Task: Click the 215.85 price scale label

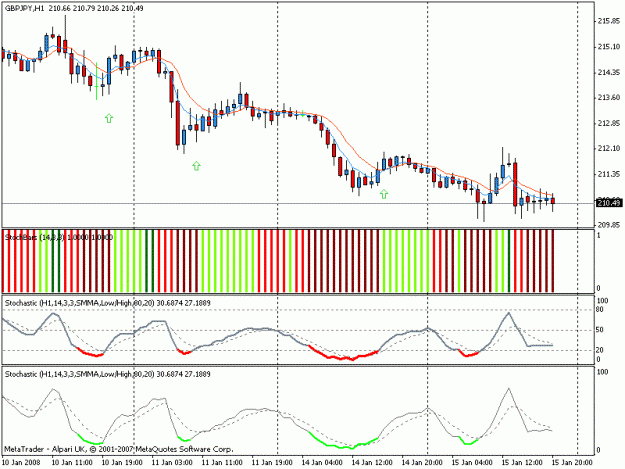Action: pos(609,22)
